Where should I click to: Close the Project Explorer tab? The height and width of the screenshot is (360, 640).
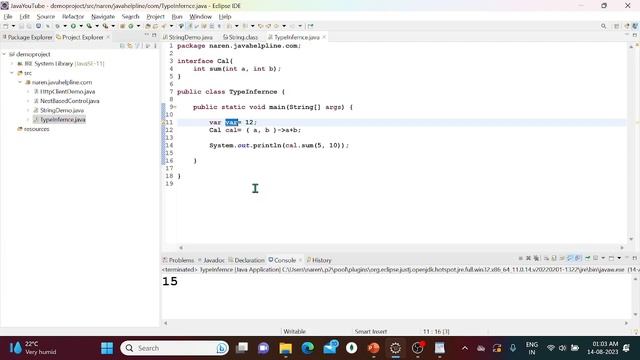point(108,37)
